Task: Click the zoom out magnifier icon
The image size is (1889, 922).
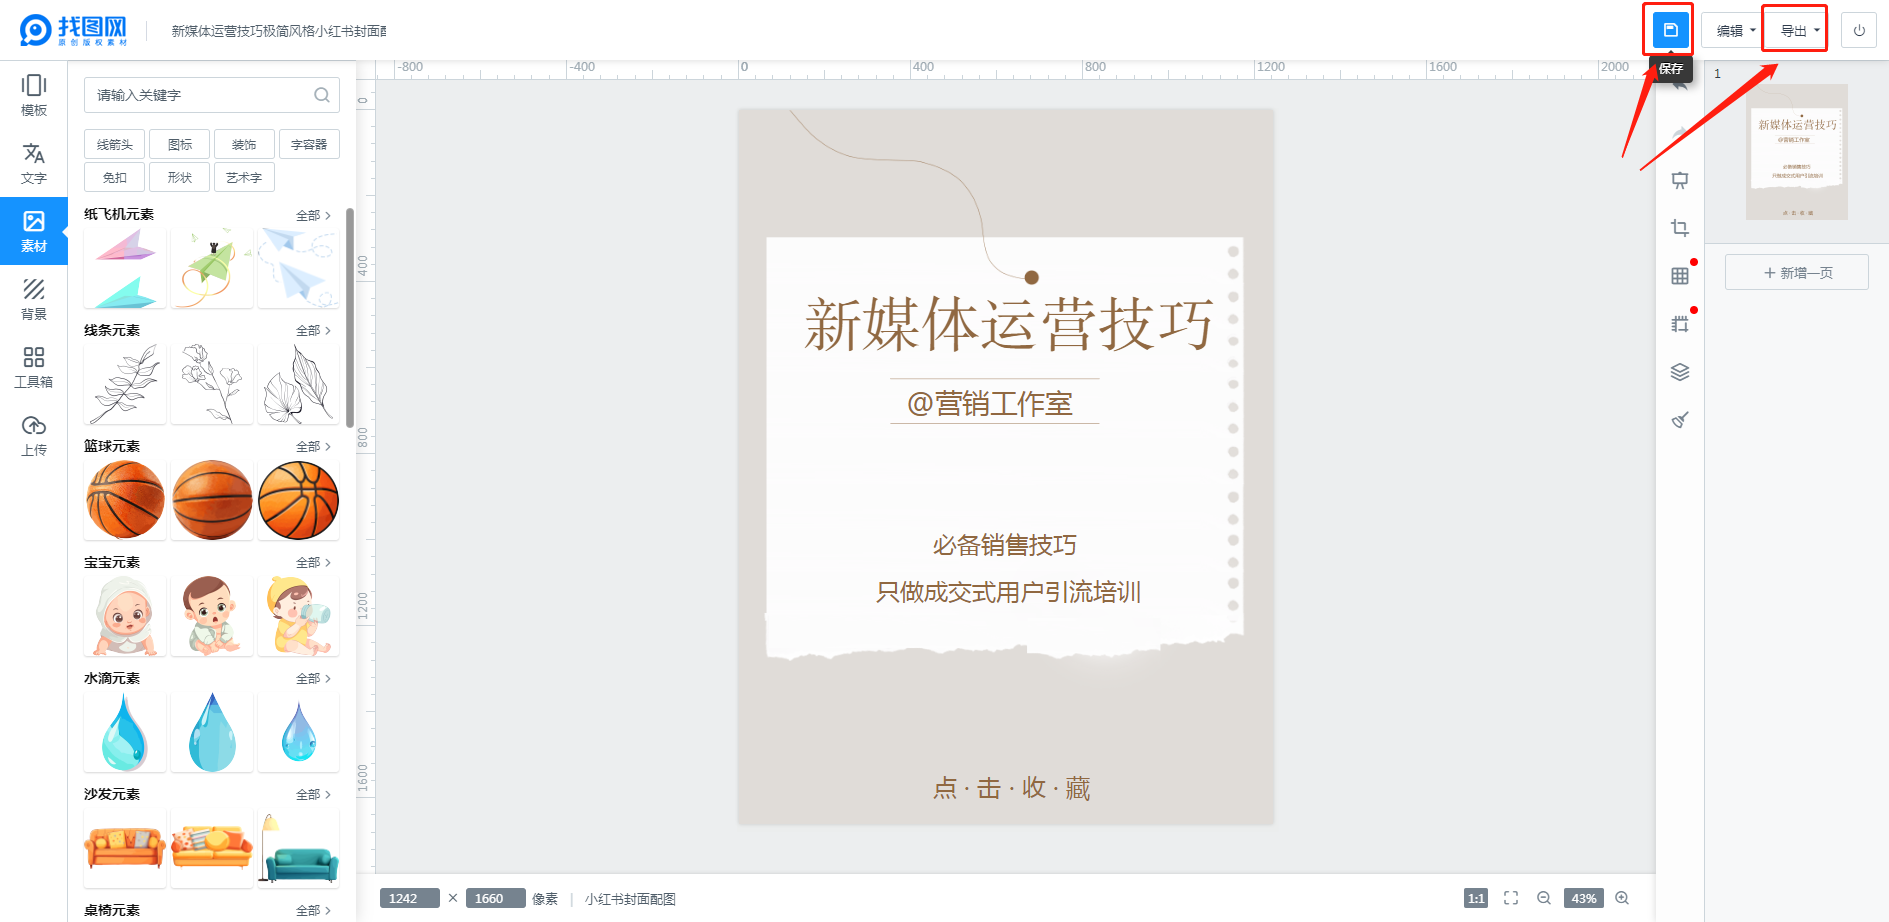Action: click(1544, 898)
